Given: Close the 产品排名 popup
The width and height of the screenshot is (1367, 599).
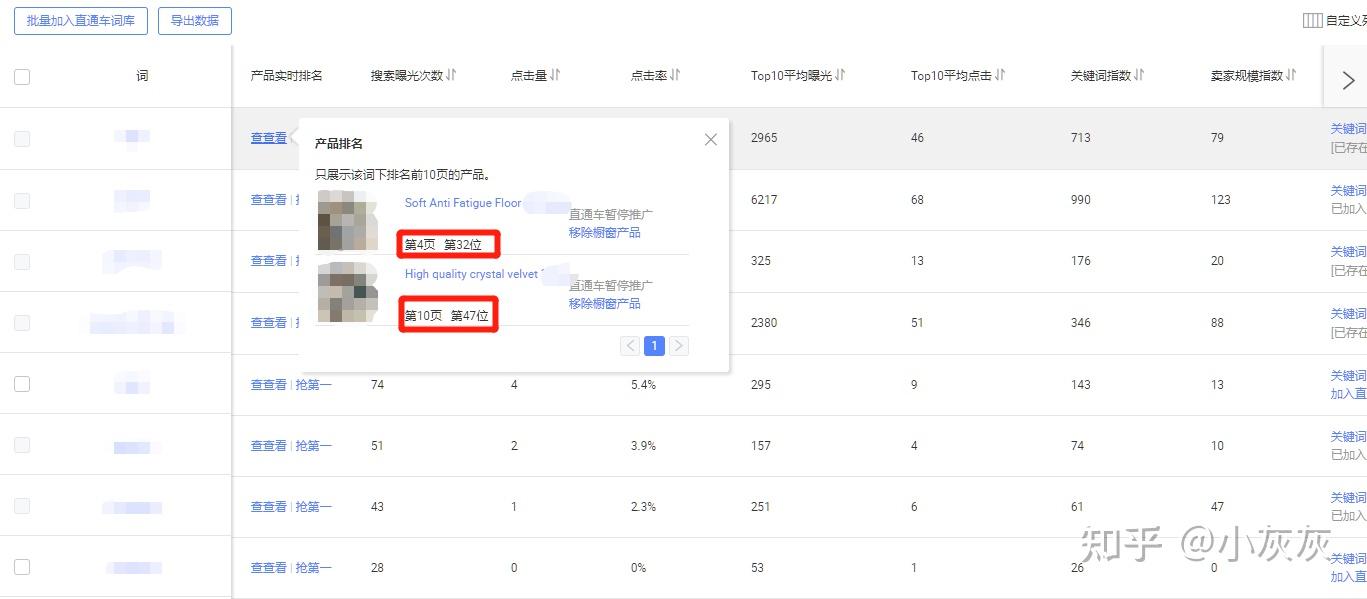Looking at the screenshot, I should (711, 140).
